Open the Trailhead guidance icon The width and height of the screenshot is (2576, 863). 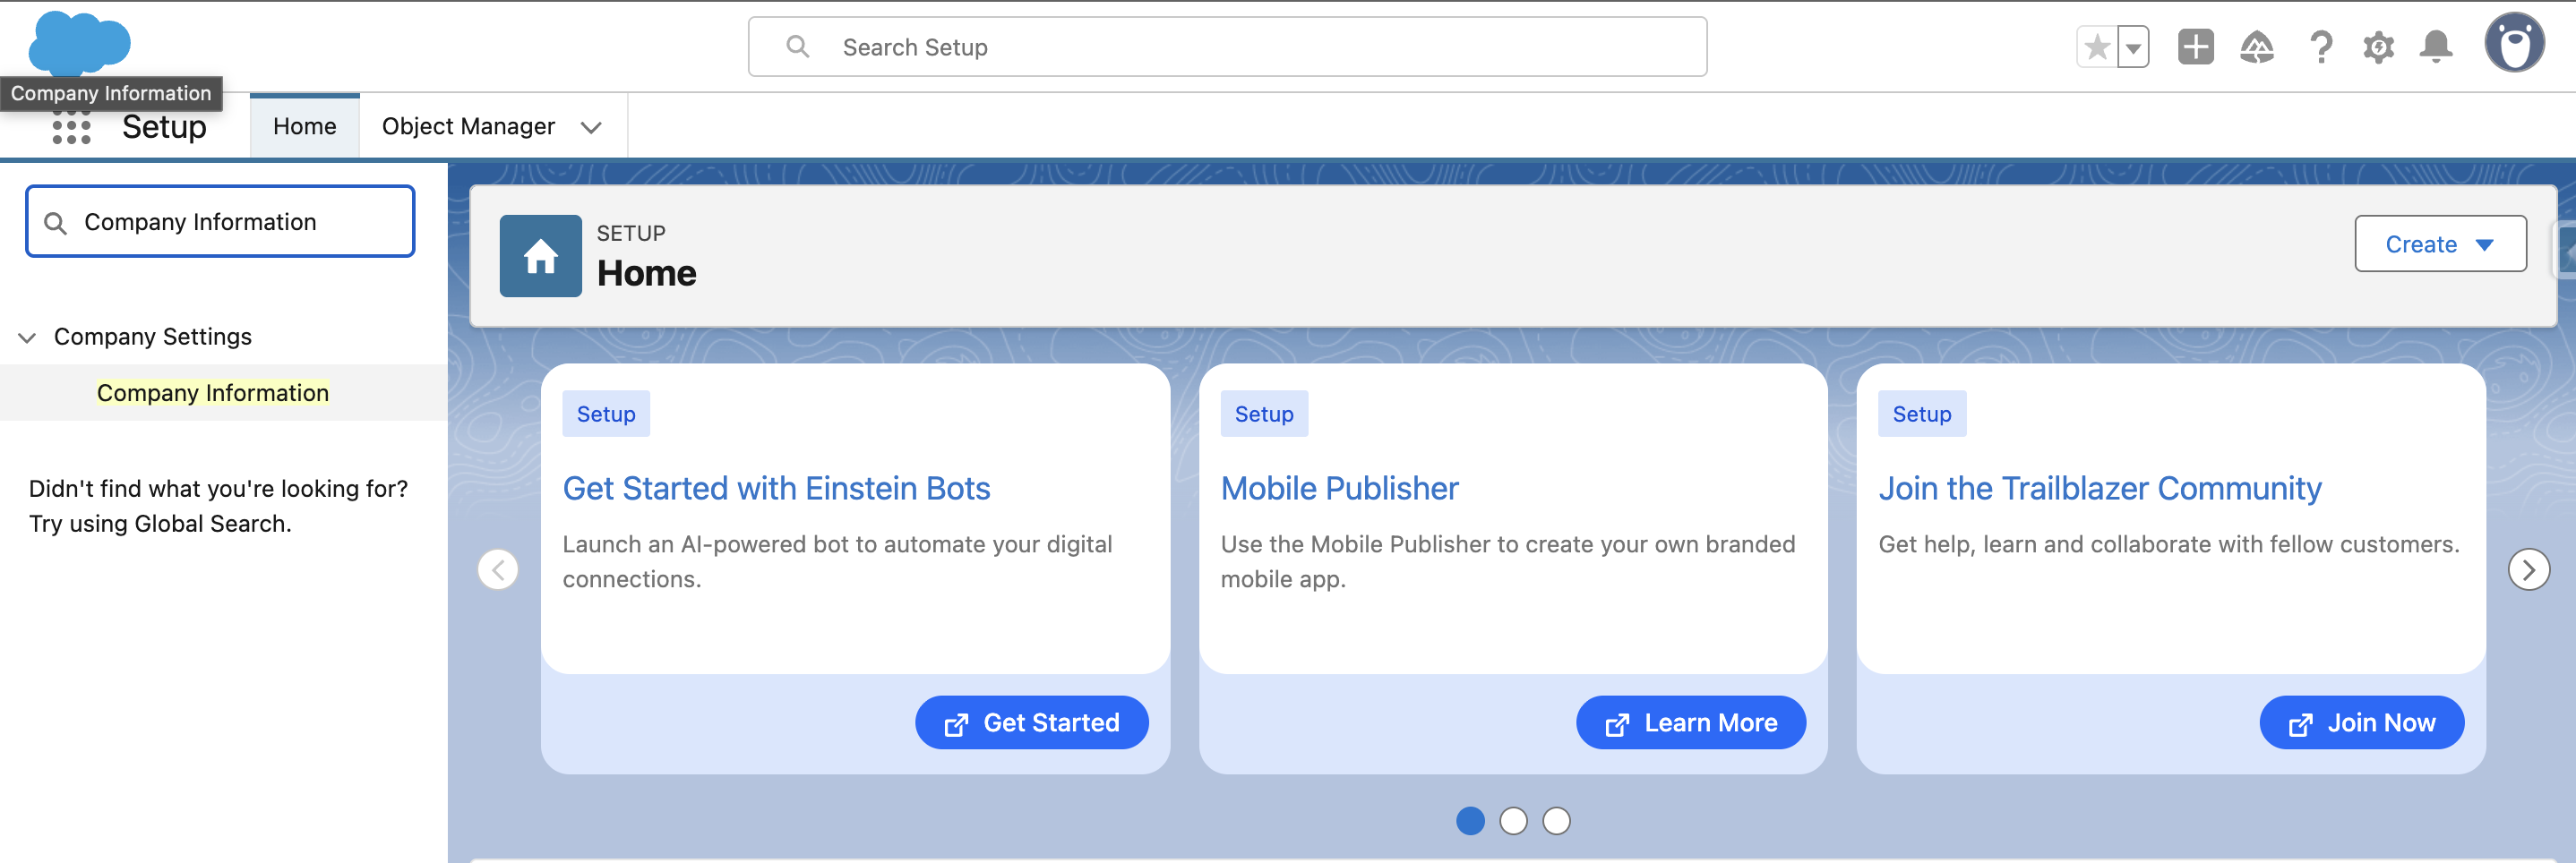point(2256,47)
